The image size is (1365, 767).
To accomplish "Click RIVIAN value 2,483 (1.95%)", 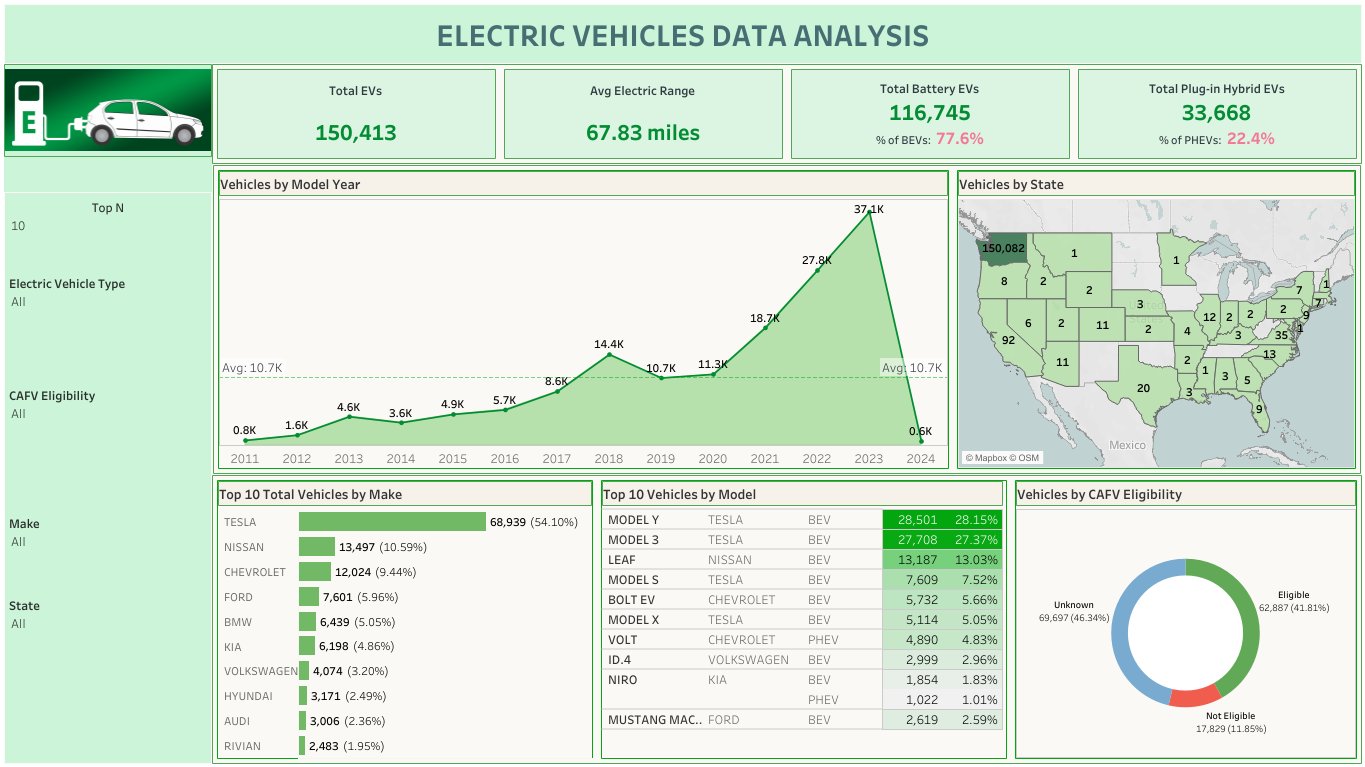I will (x=346, y=746).
